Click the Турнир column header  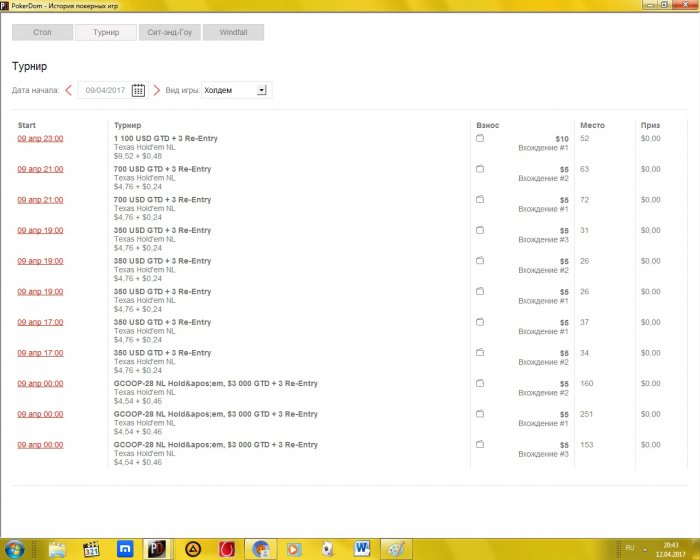pyautogui.click(x=127, y=125)
